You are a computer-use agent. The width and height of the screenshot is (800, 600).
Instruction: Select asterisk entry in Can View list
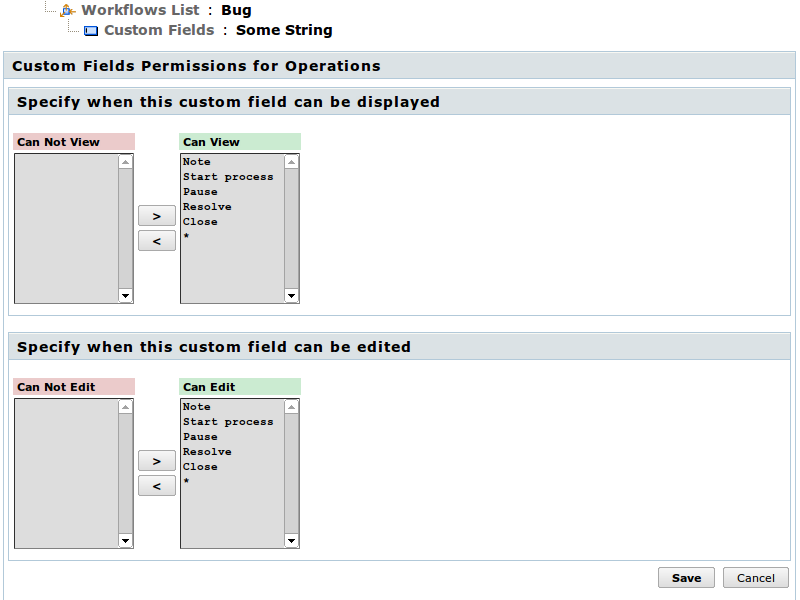pos(187,236)
